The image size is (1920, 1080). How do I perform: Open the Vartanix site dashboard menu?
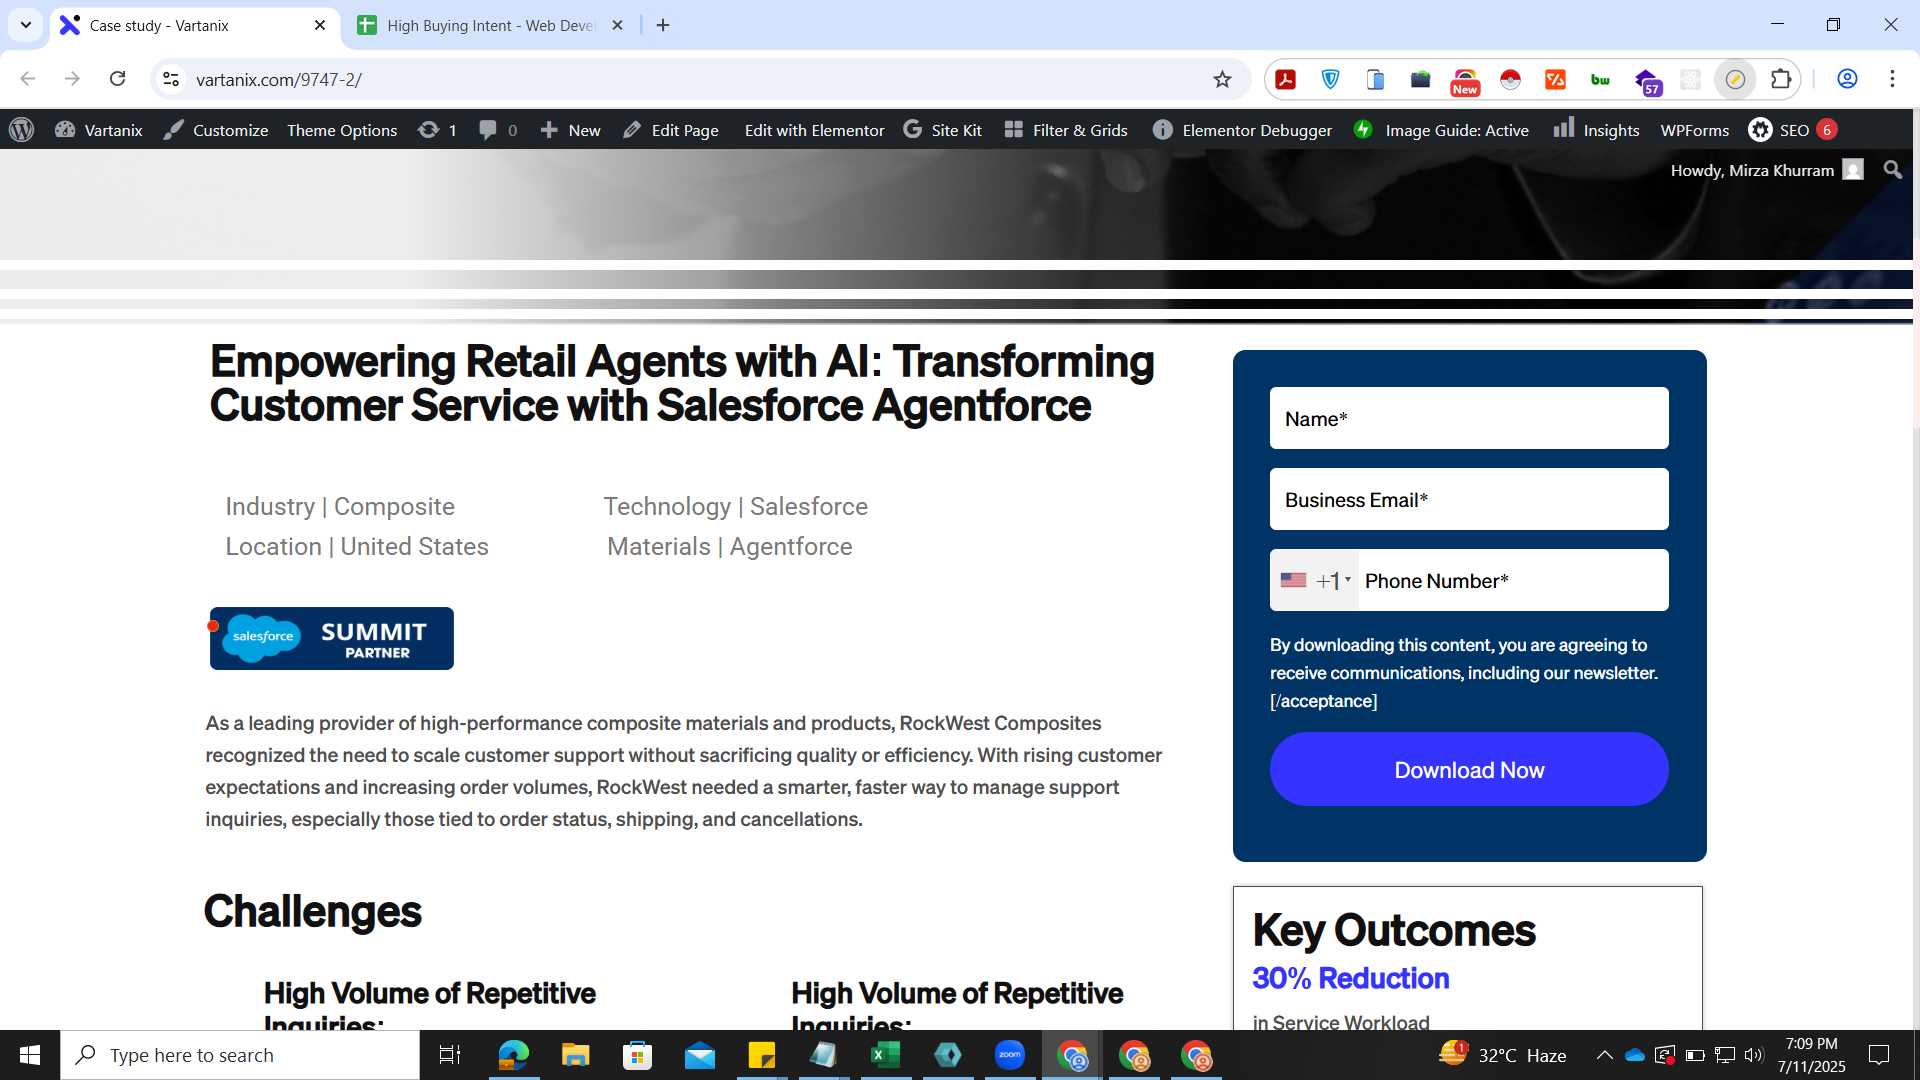[x=98, y=130]
